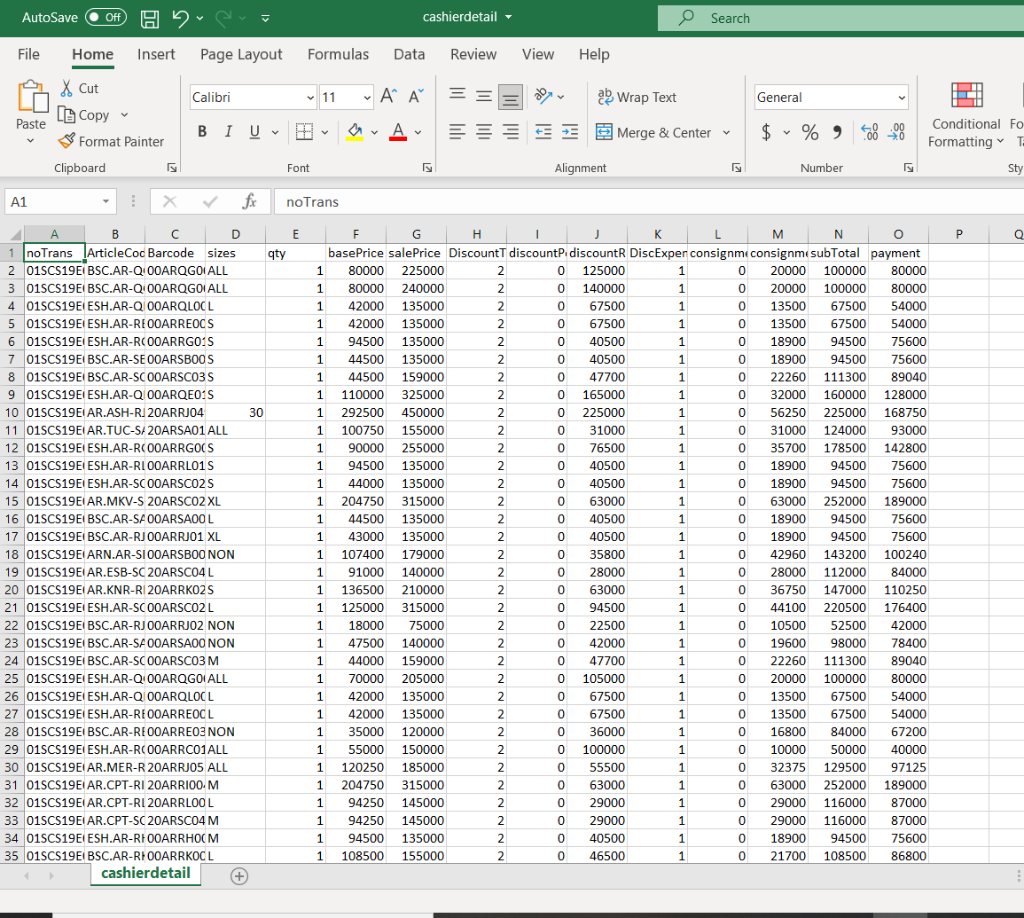The image size is (1024, 918).
Task: Switch to the Review tab
Action: 473,55
